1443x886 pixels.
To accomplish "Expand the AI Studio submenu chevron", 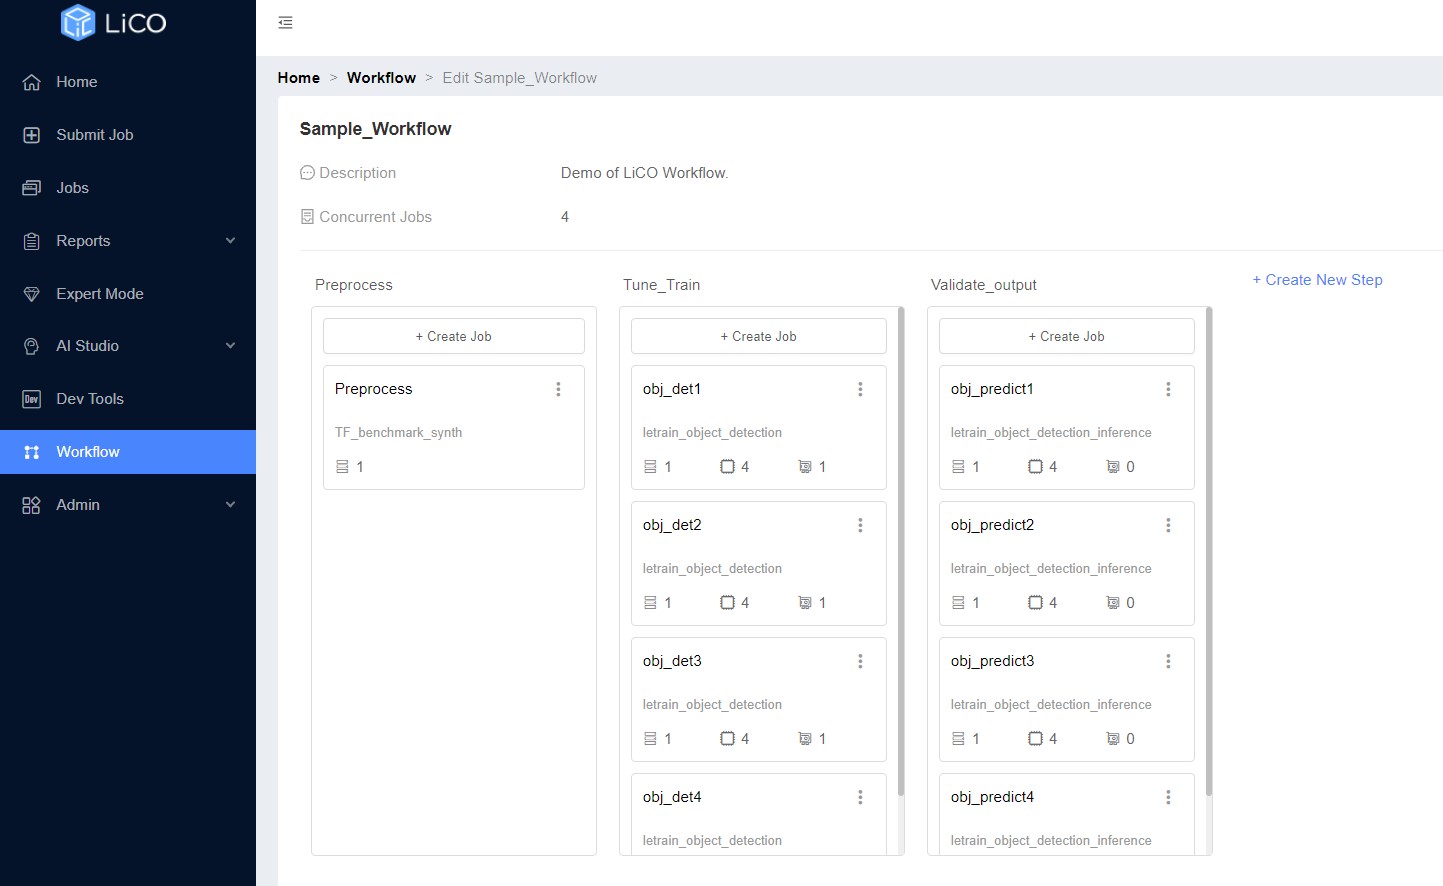I will [x=230, y=346].
